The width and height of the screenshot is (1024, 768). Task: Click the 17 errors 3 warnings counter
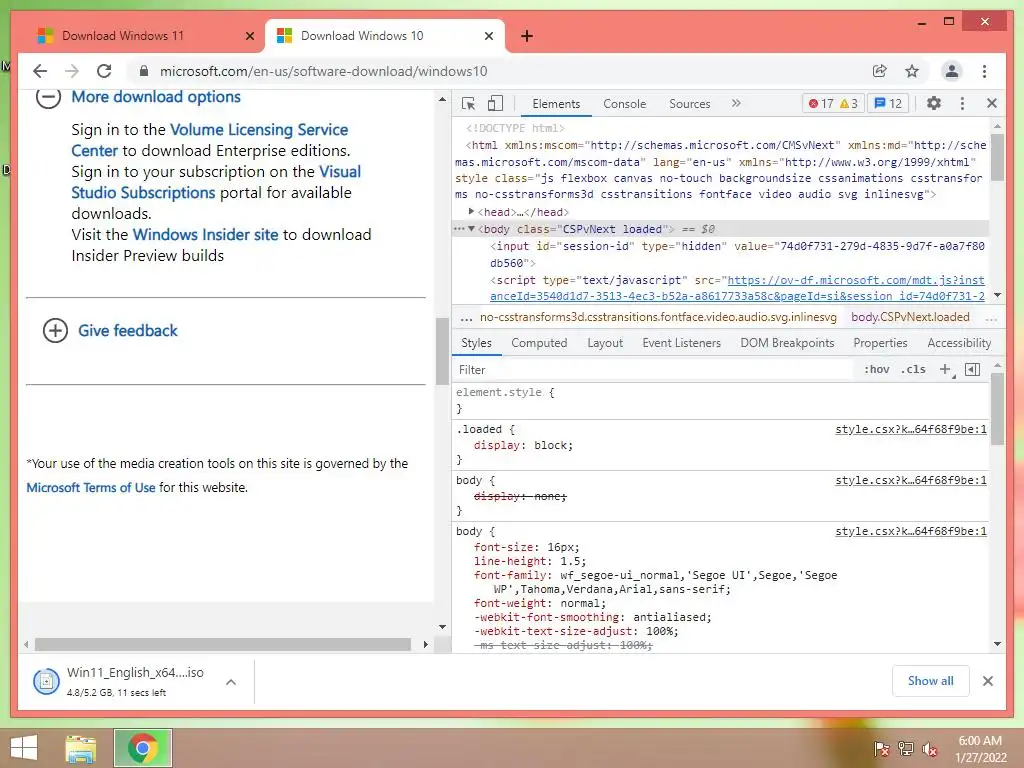click(x=833, y=103)
